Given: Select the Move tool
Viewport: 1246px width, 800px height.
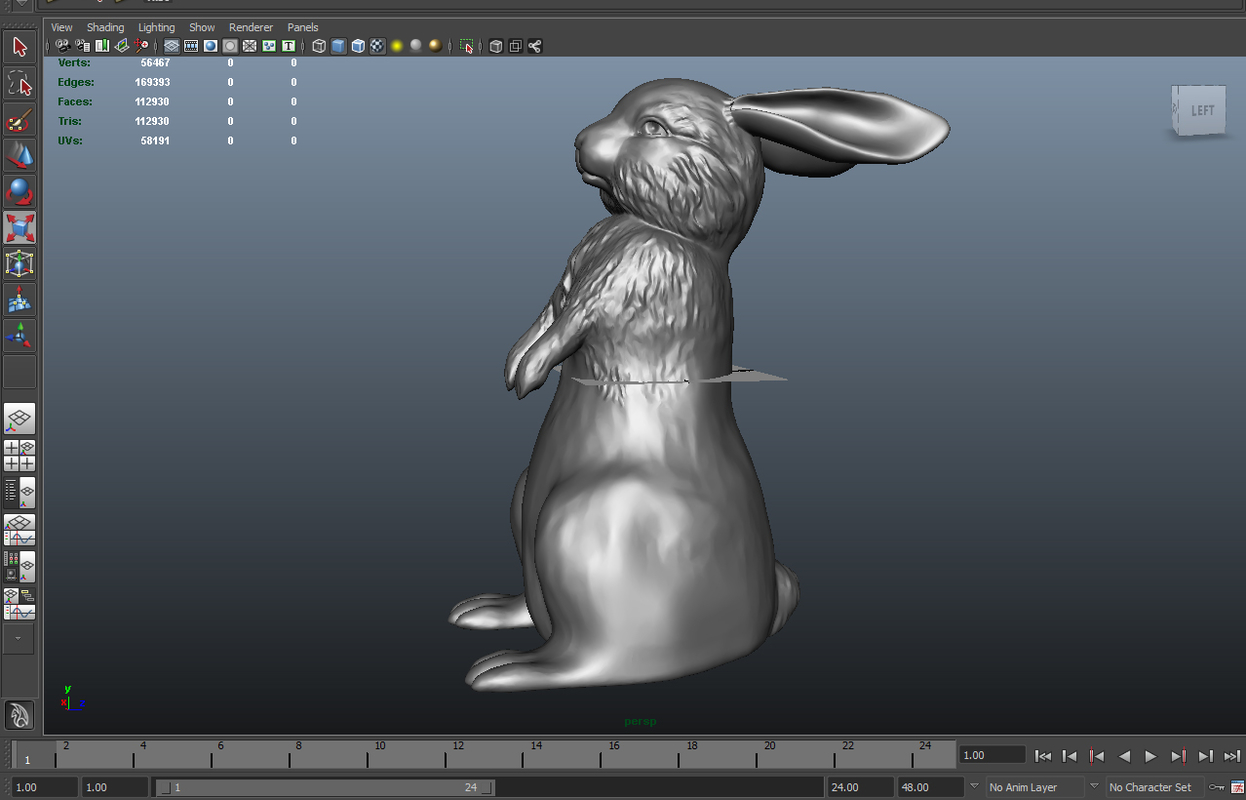Looking at the screenshot, I should click(x=20, y=155).
